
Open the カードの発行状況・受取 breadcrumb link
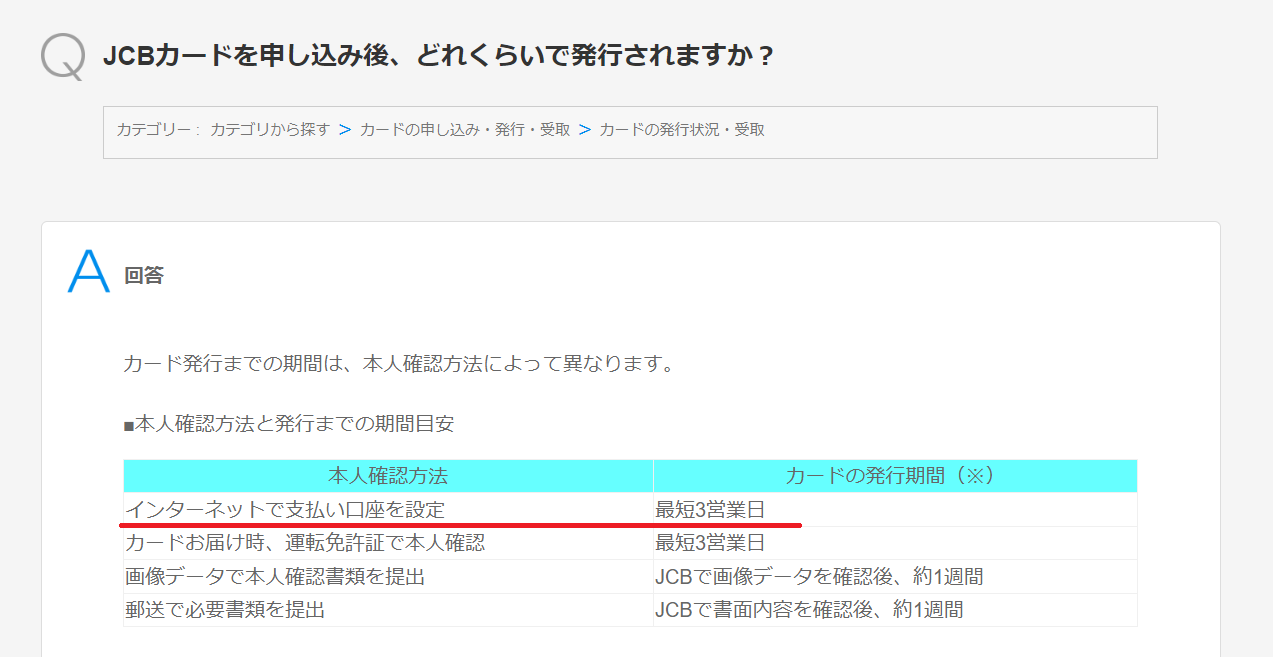pyautogui.click(x=682, y=130)
